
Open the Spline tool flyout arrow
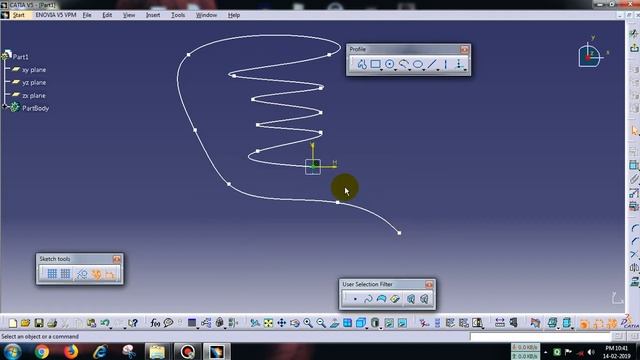coord(409,70)
